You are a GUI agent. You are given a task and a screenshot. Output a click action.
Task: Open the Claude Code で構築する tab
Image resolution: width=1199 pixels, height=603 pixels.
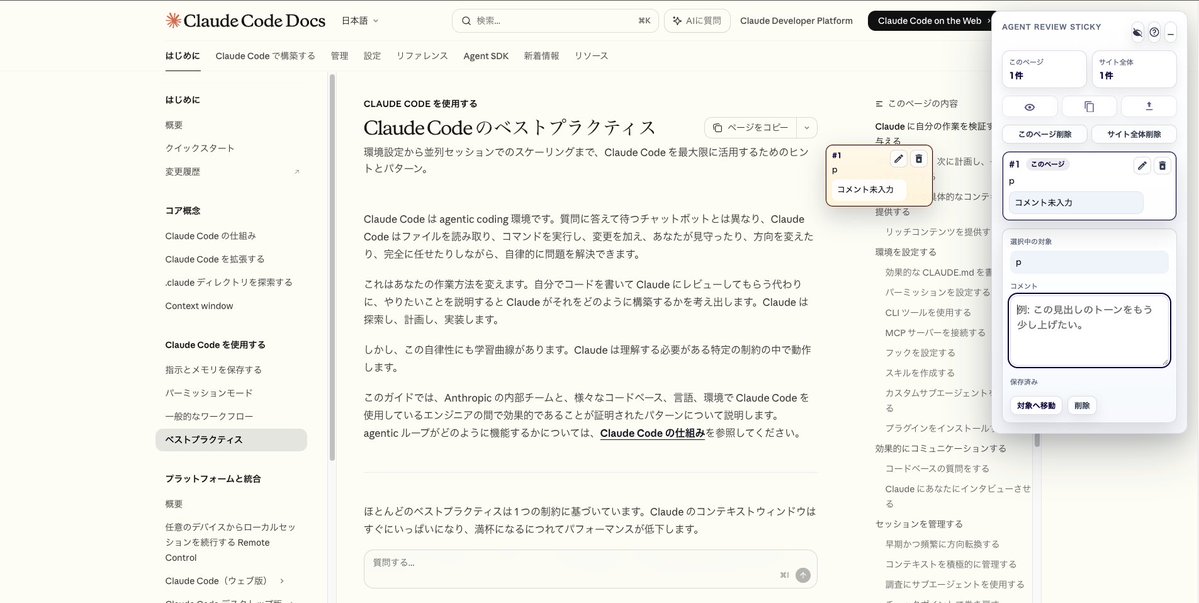265,56
